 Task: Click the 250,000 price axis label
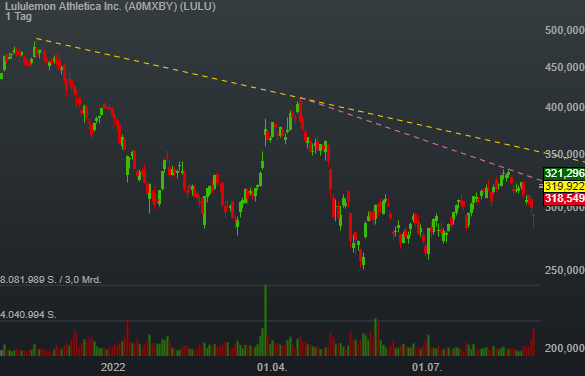point(564,270)
